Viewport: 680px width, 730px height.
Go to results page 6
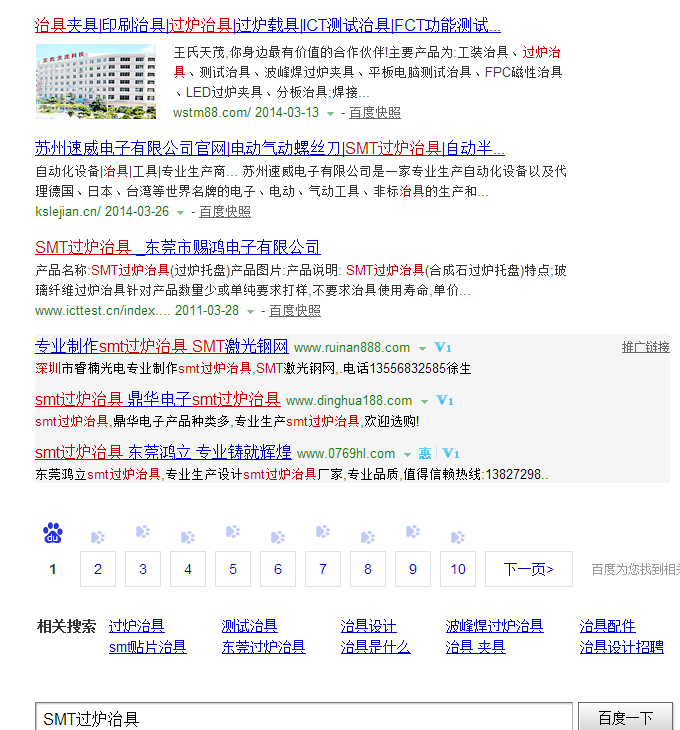[278, 569]
